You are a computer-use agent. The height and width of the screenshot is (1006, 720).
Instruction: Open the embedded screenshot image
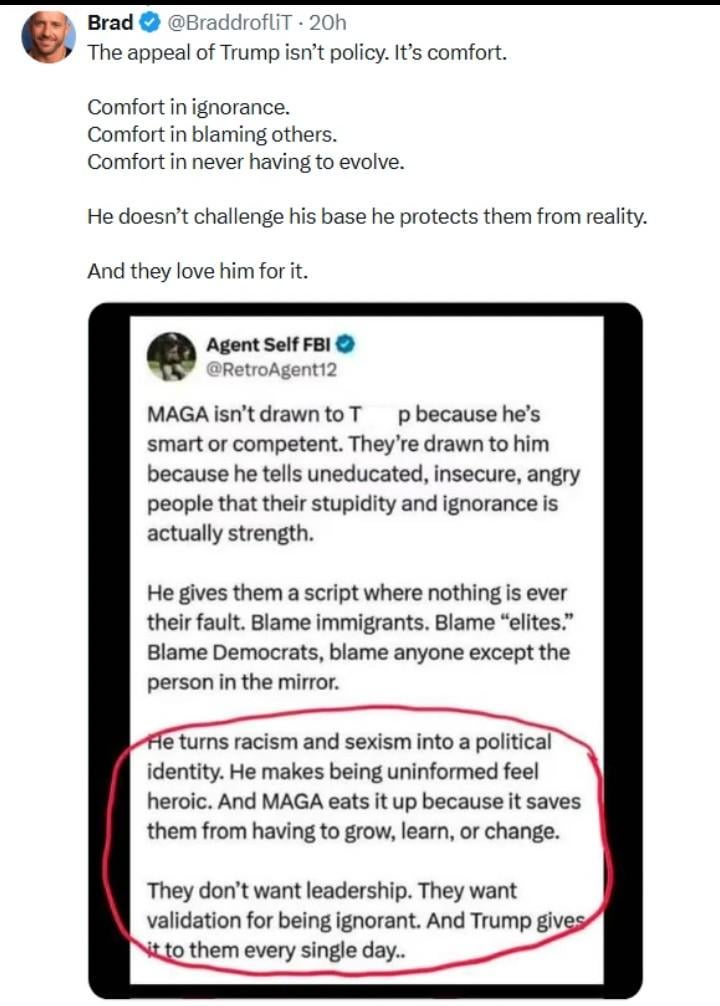[365, 650]
